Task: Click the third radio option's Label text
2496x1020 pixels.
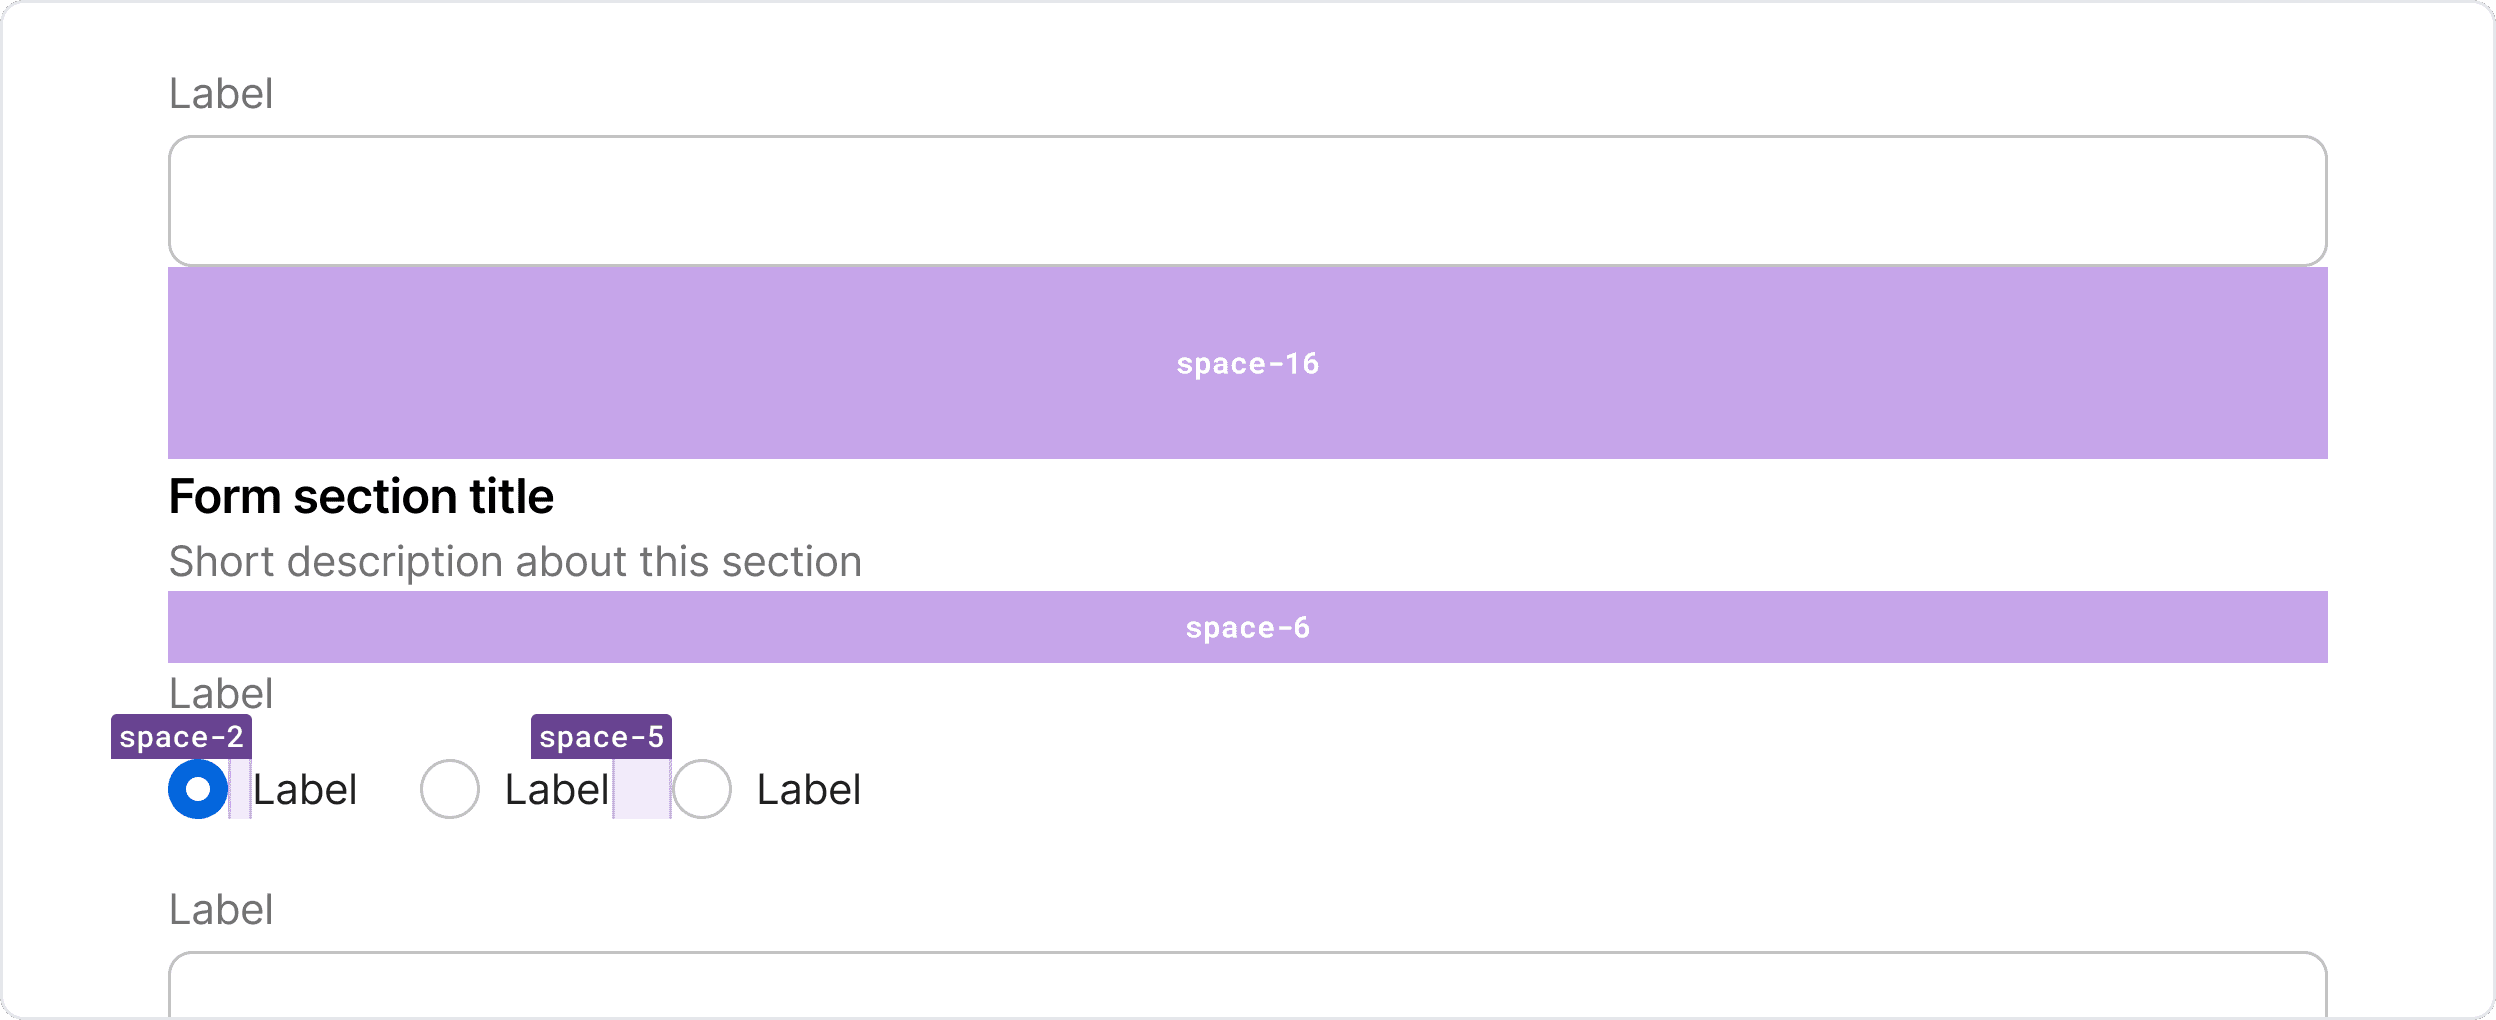Action: click(x=809, y=790)
